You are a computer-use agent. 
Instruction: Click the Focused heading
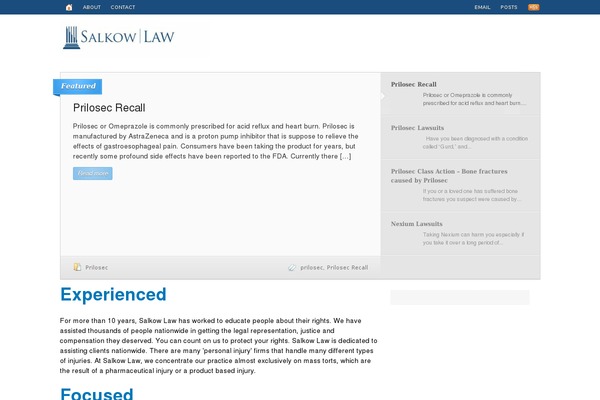pos(97,394)
